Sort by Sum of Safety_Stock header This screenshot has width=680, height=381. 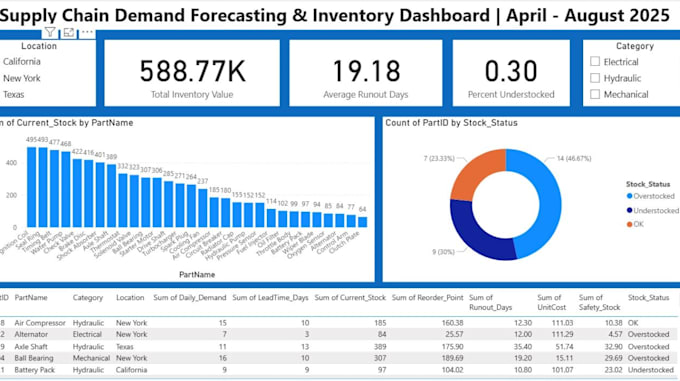[x=599, y=303]
